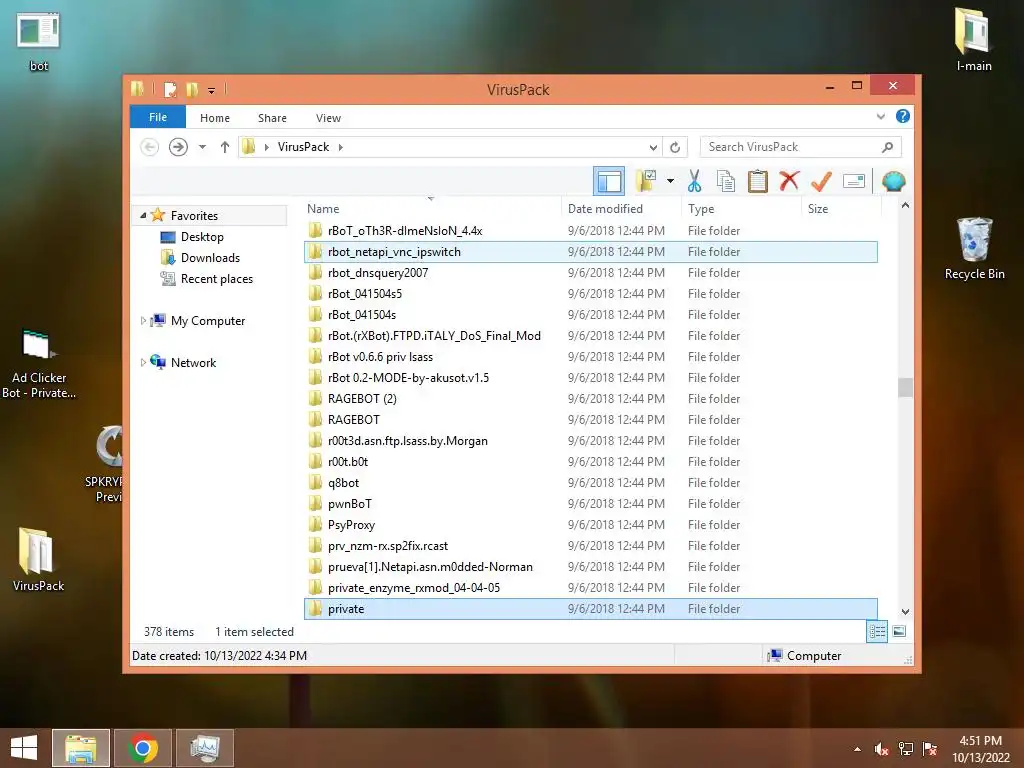
Task: Click the Copy toolbar icon
Action: click(x=726, y=181)
